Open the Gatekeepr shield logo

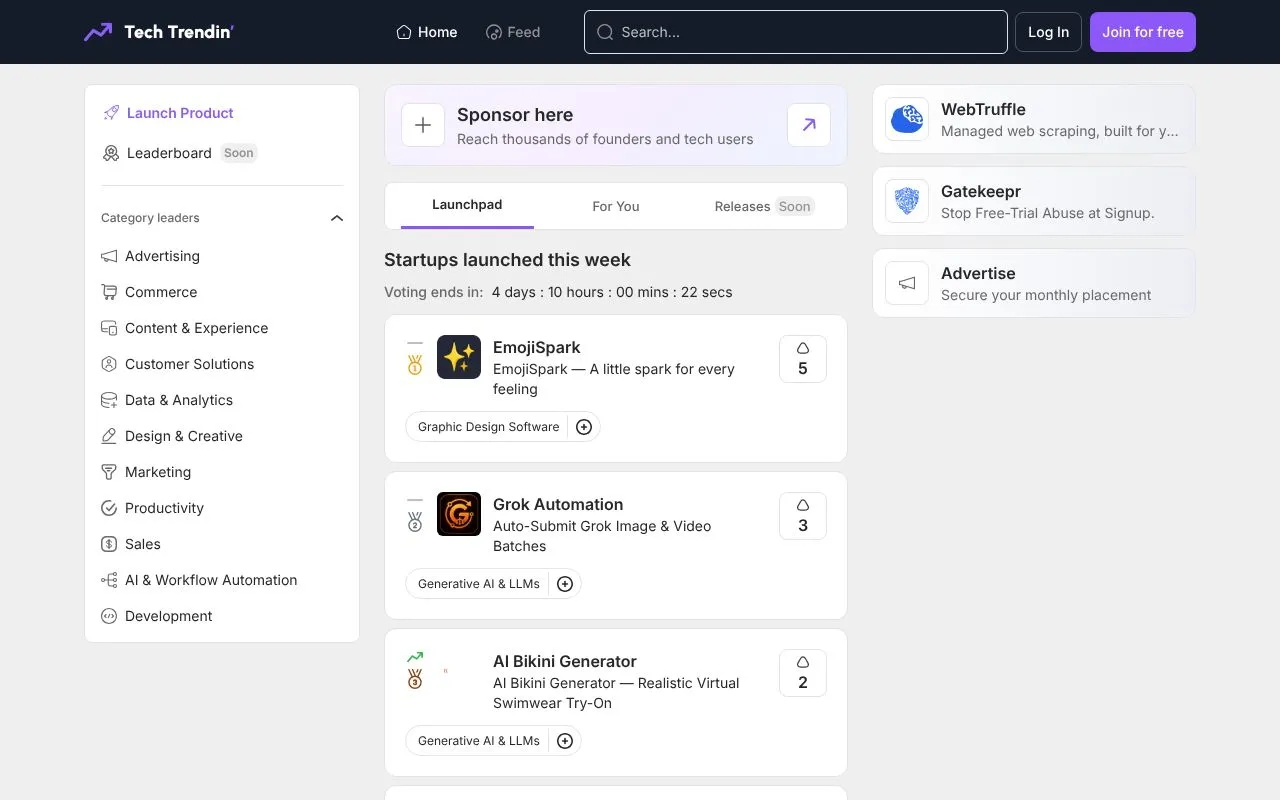click(x=907, y=201)
